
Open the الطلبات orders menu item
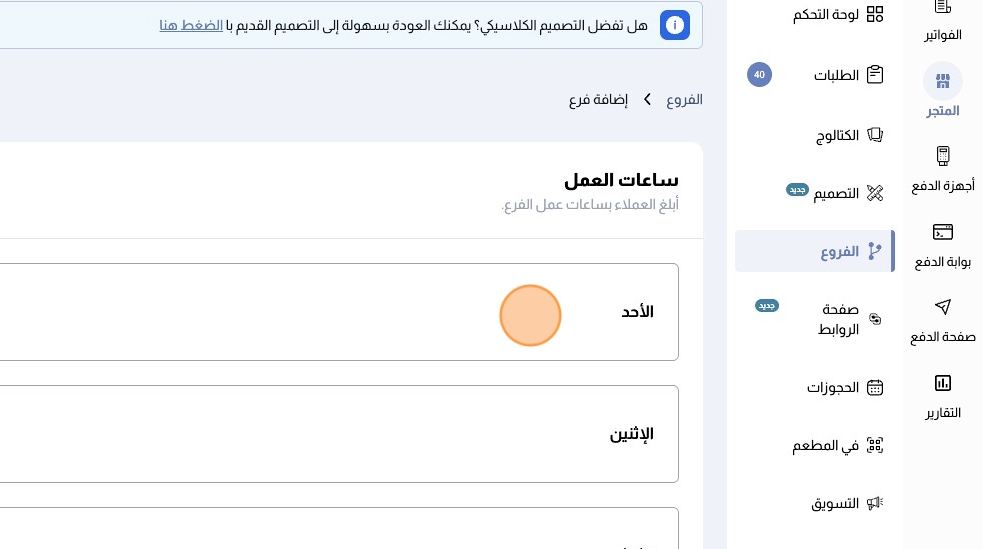click(x=837, y=75)
